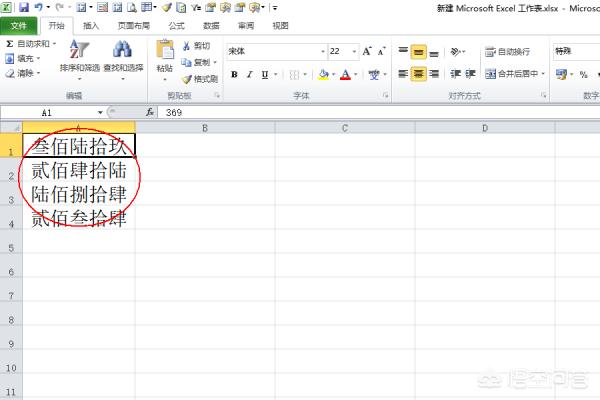Expand the font size 22 dropdown
600x400 pixels.
[x=354, y=51]
